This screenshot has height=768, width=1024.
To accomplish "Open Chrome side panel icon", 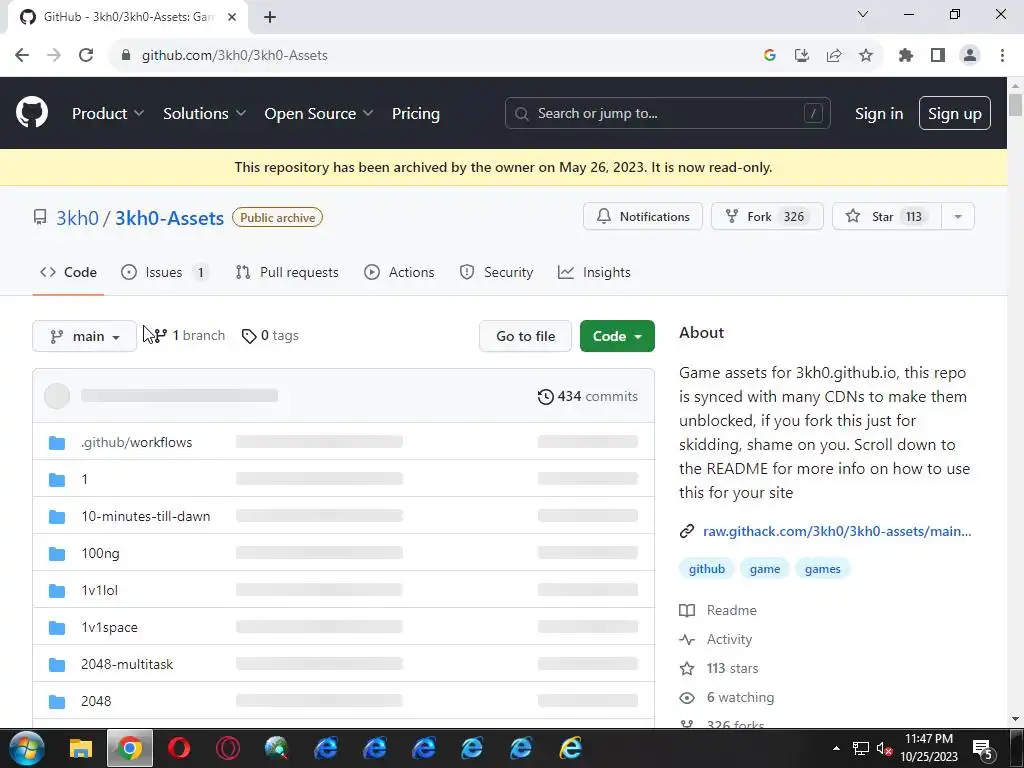I will (938, 56).
